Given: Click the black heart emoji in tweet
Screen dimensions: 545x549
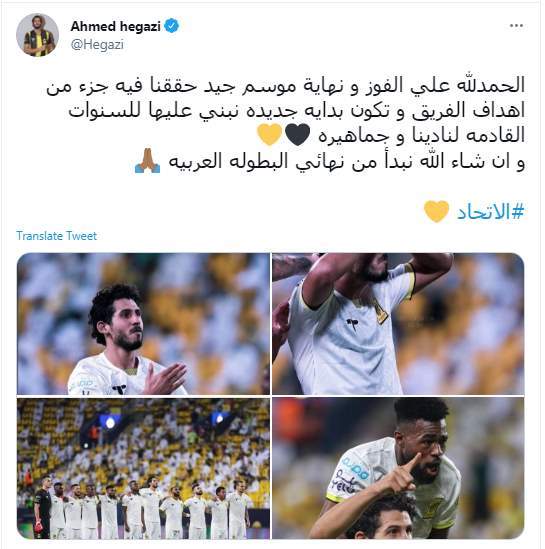Looking at the screenshot, I should (297, 135).
